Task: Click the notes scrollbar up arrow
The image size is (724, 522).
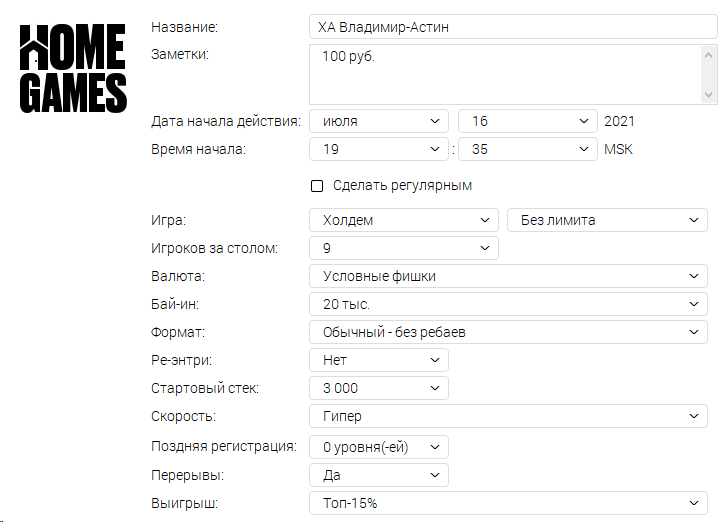Action: [x=708, y=55]
